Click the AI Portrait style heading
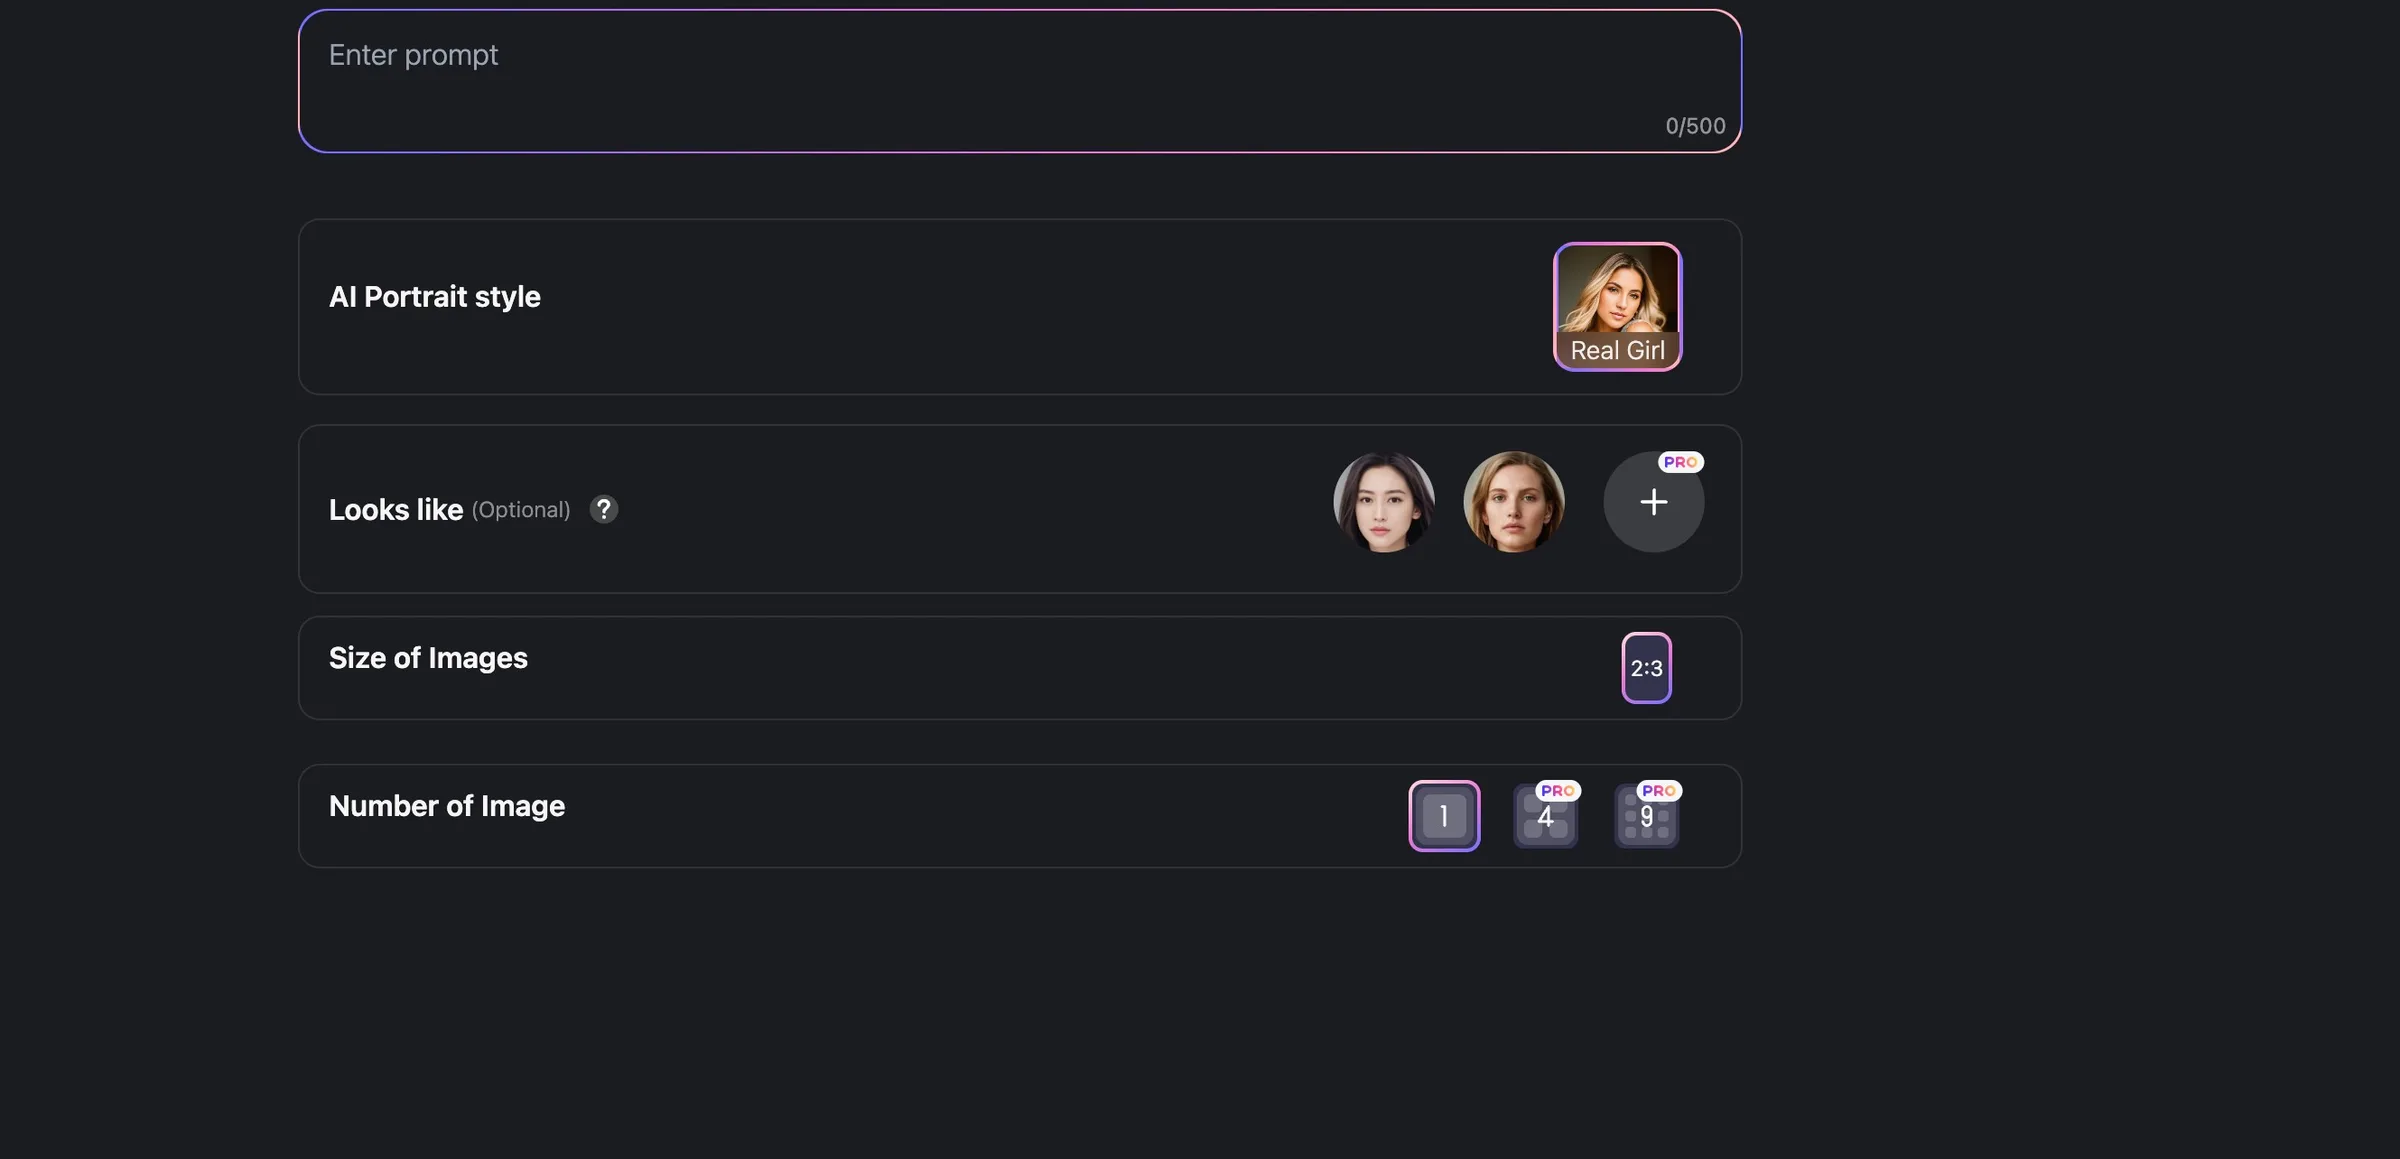Viewport: 2400px width, 1159px height. coord(435,297)
